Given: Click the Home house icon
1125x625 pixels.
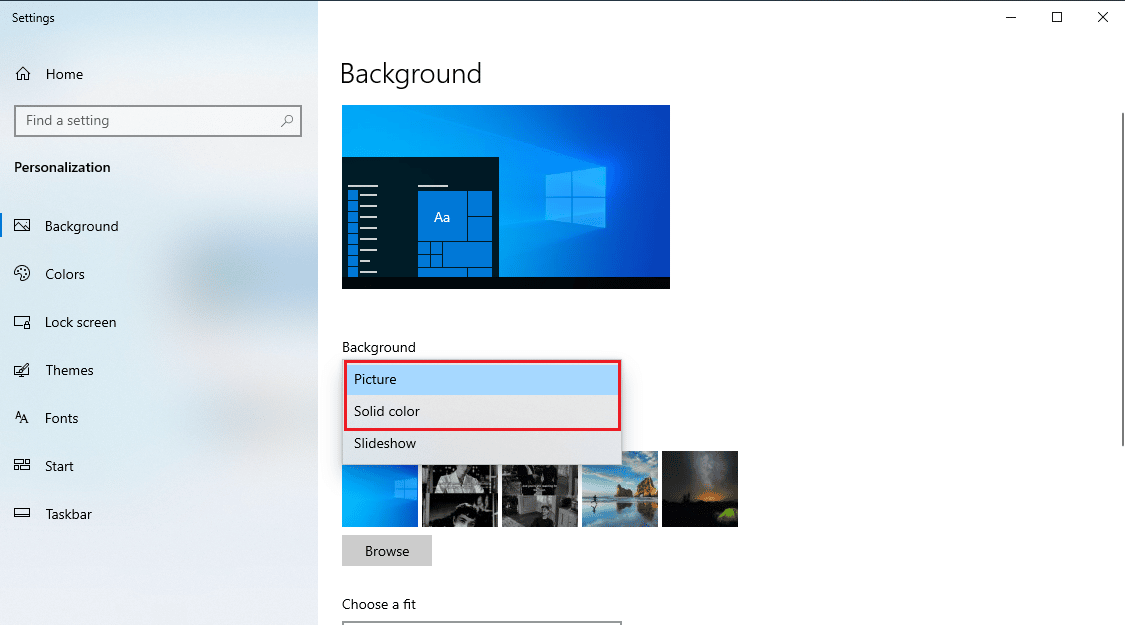Looking at the screenshot, I should click(23, 74).
